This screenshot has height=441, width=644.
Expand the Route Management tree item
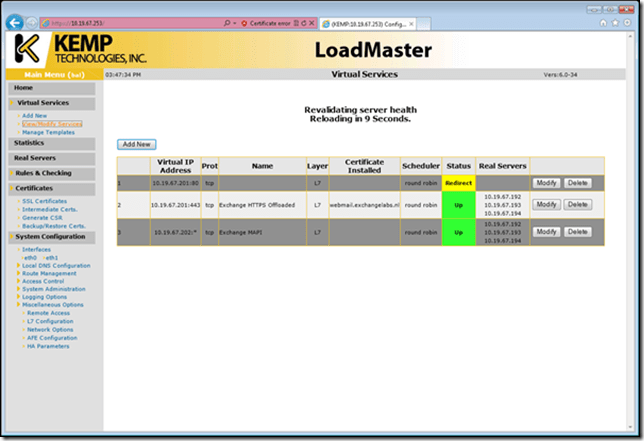50,273
